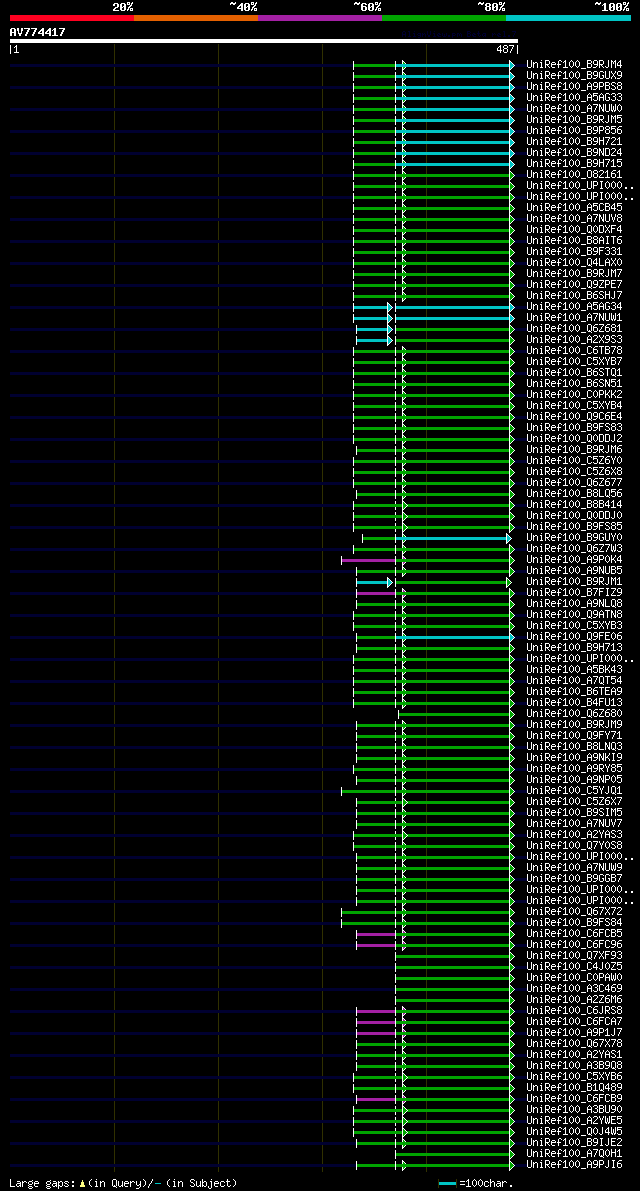This screenshot has width=640, height=1191.
Task: Select subject UniRef100_A5BK43
Action: (574, 670)
